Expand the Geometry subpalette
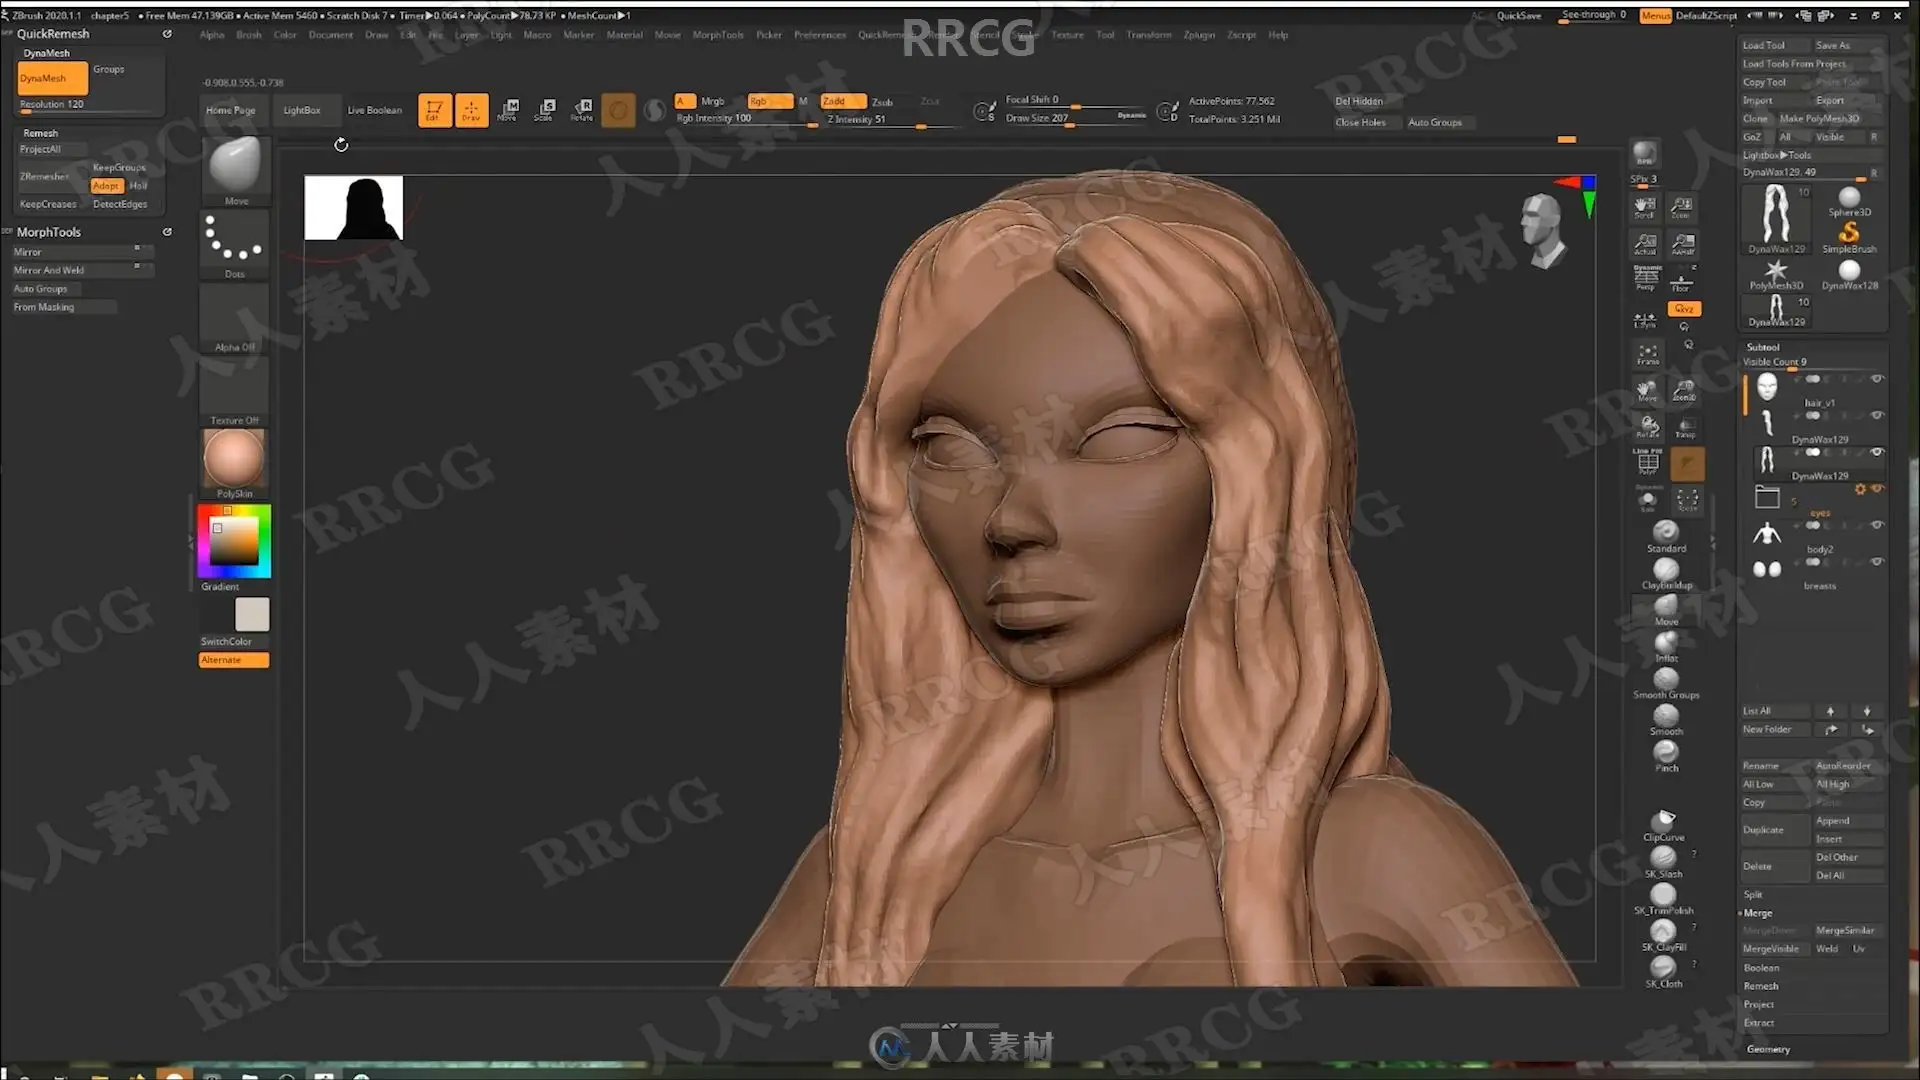This screenshot has width=1920, height=1080. [x=1768, y=1049]
